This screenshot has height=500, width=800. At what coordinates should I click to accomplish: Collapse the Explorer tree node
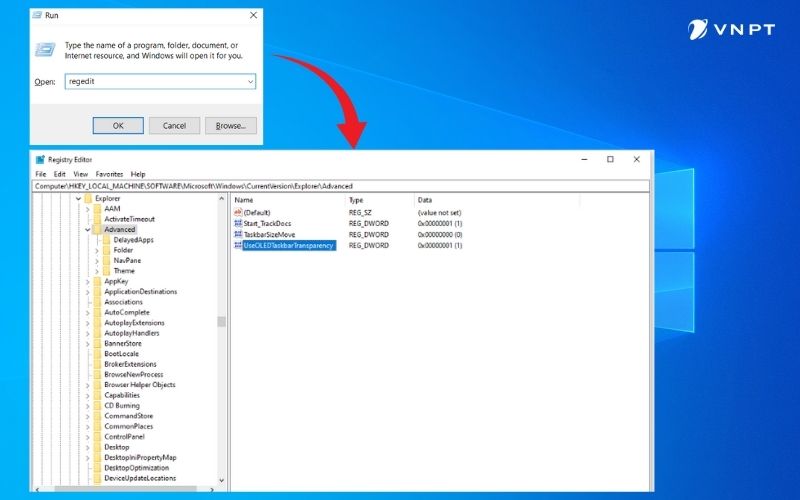tap(78, 198)
